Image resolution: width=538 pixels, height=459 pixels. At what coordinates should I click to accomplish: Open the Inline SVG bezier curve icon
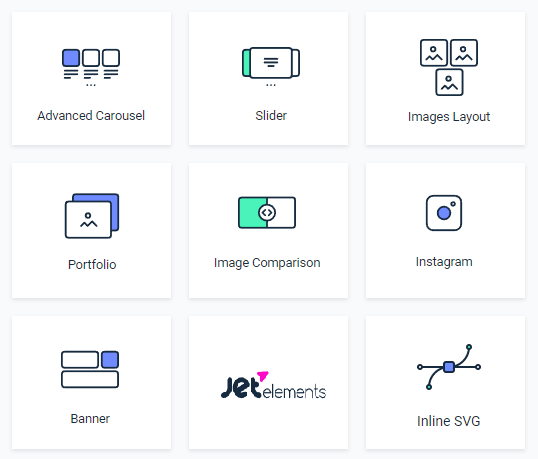[x=449, y=367]
